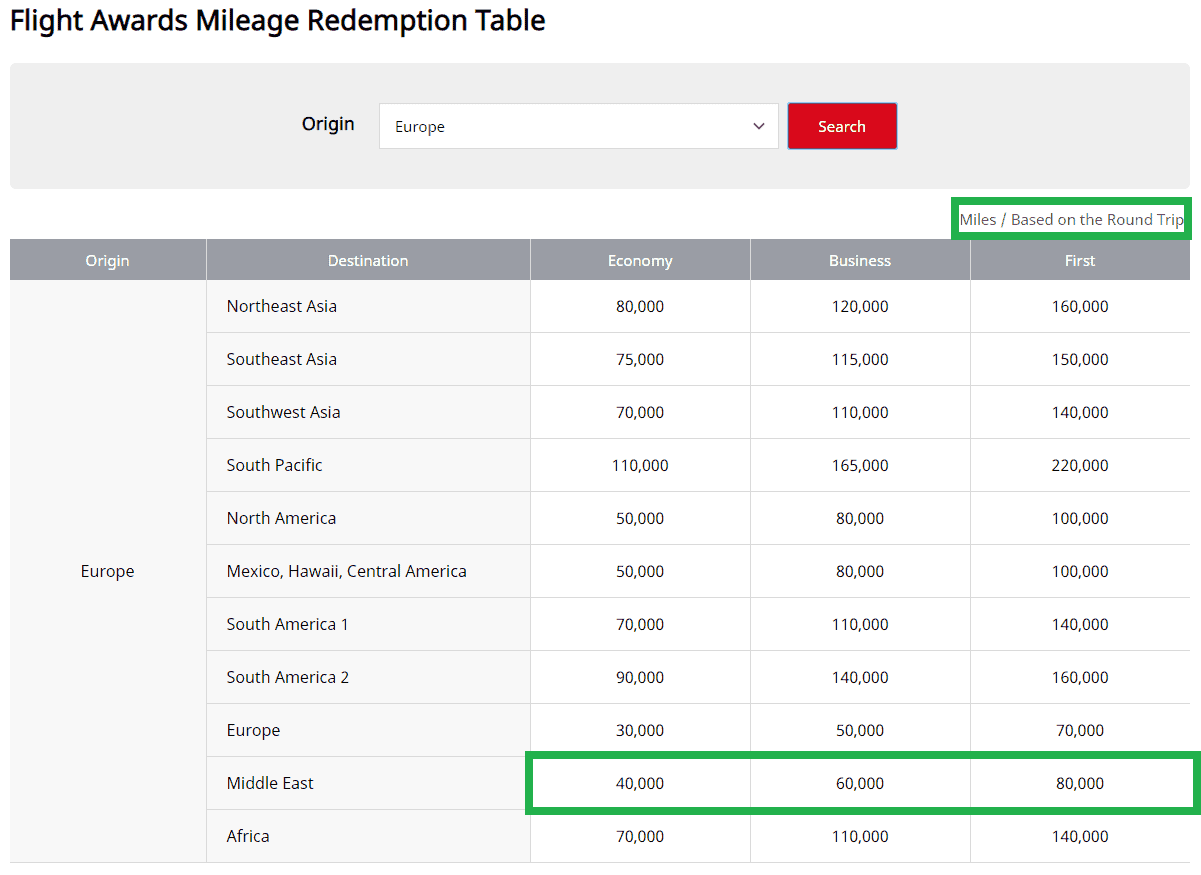The image size is (1201, 875).
Task: Click the Destination column header
Action: (x=368, y=260)
